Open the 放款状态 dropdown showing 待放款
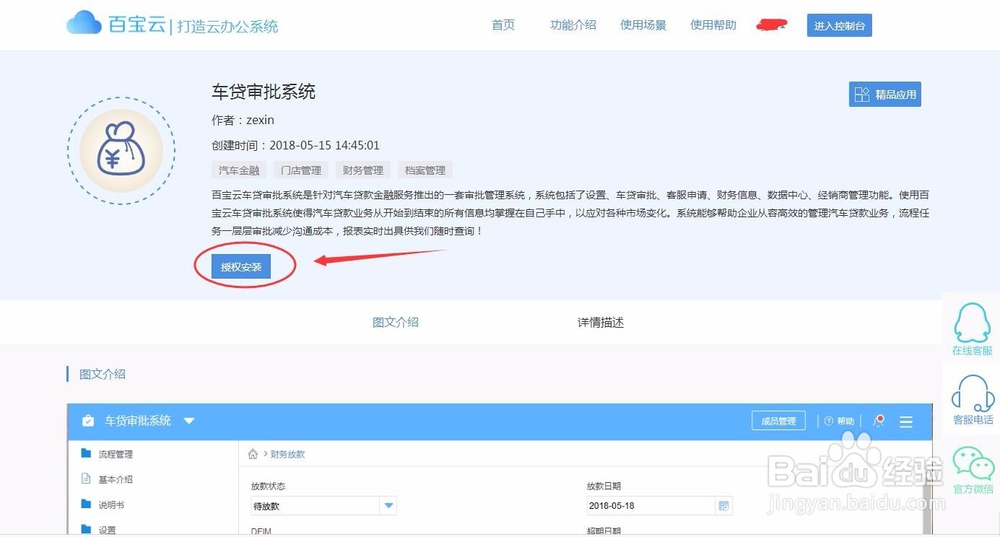 click(324, 506)
